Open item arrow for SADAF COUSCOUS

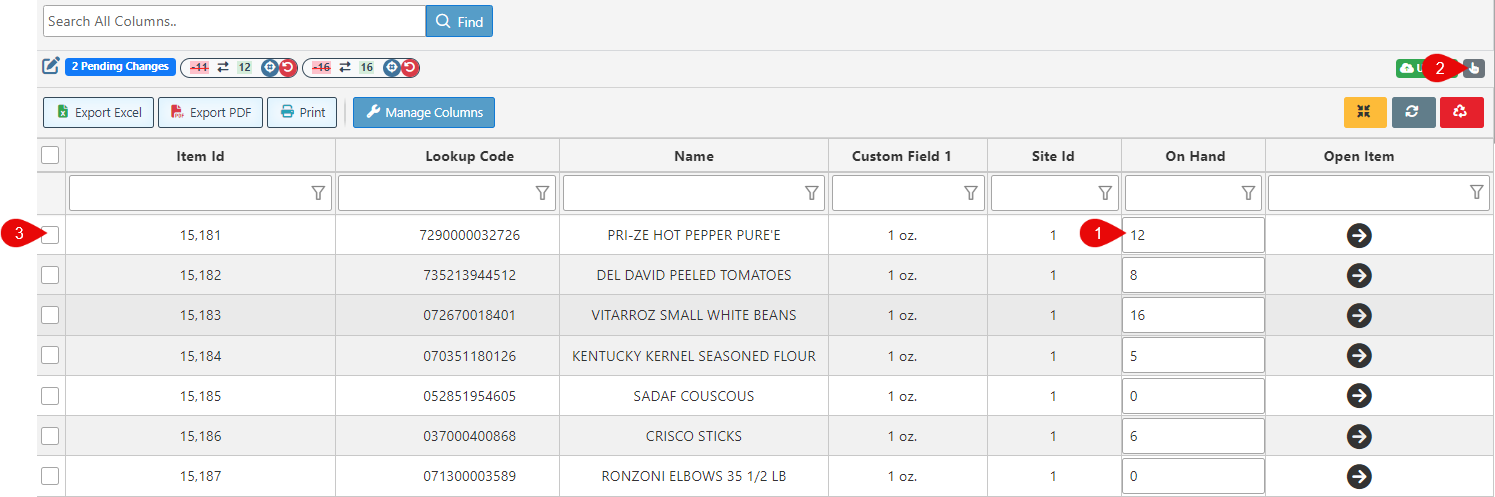(x=1358, y=396)
